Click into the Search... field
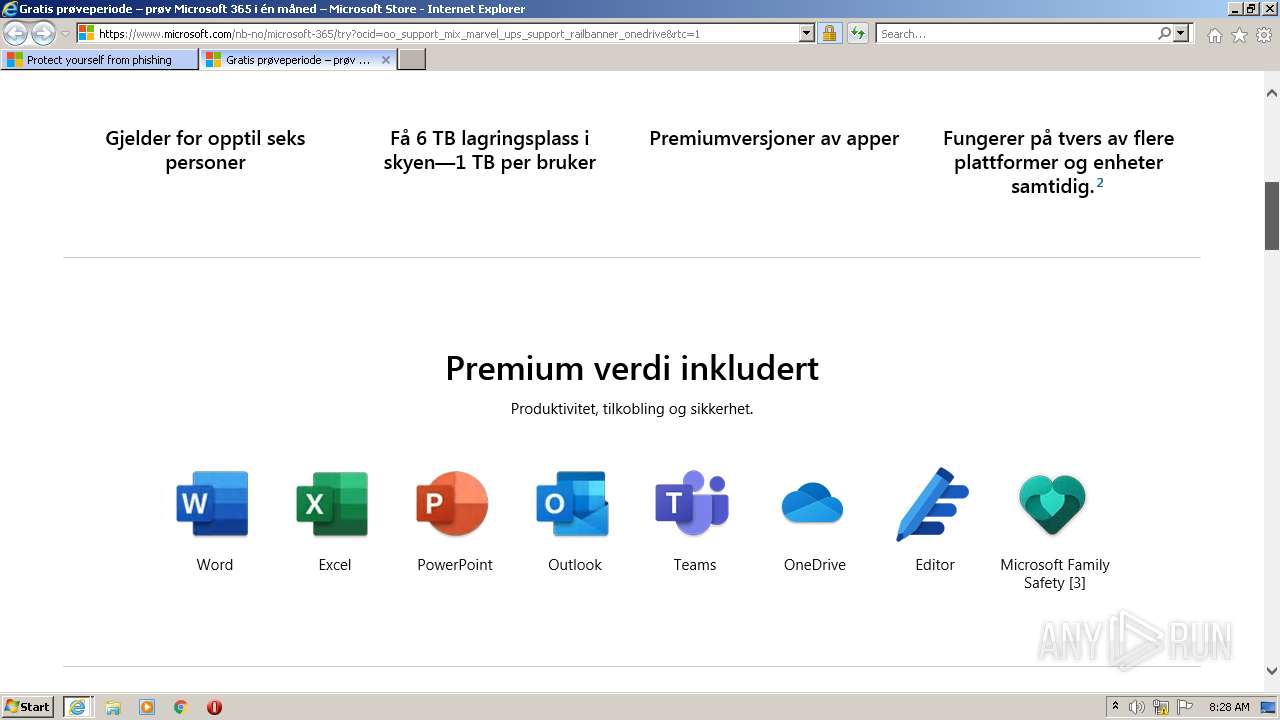This screenshot has width=1280, height=720. tap(1016, 33)
